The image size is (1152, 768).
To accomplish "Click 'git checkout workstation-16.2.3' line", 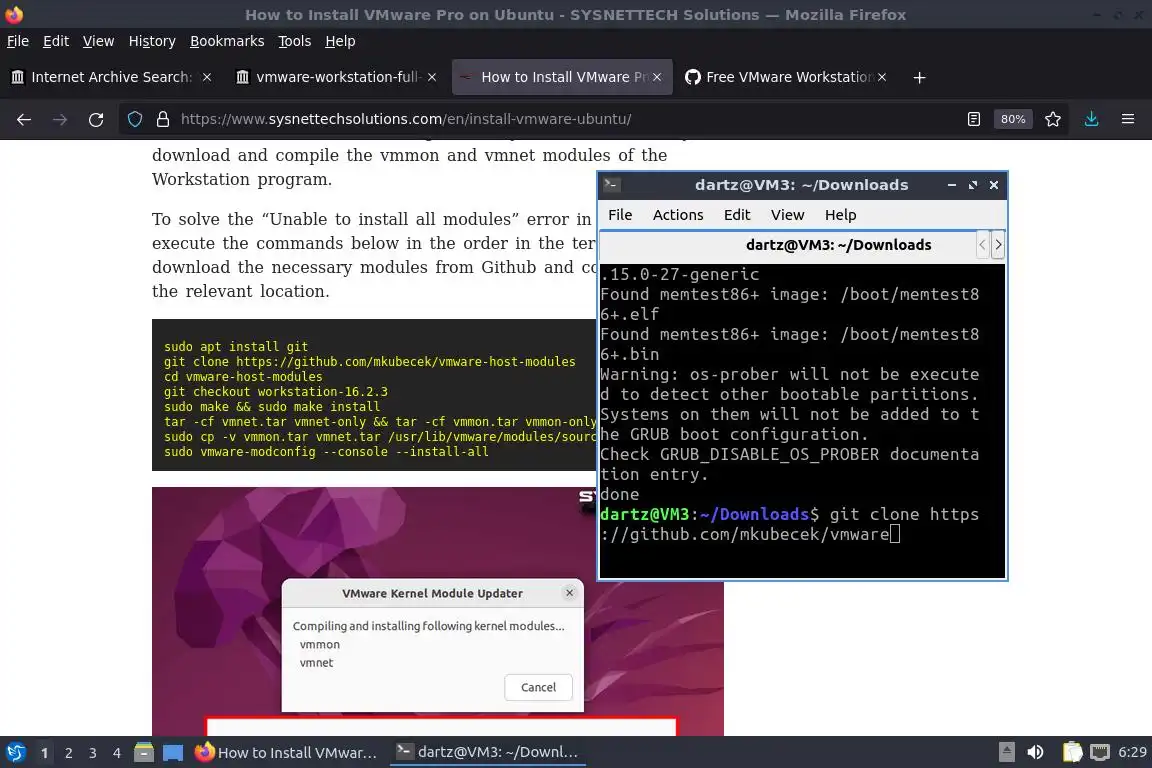I will tap(276, 392).
